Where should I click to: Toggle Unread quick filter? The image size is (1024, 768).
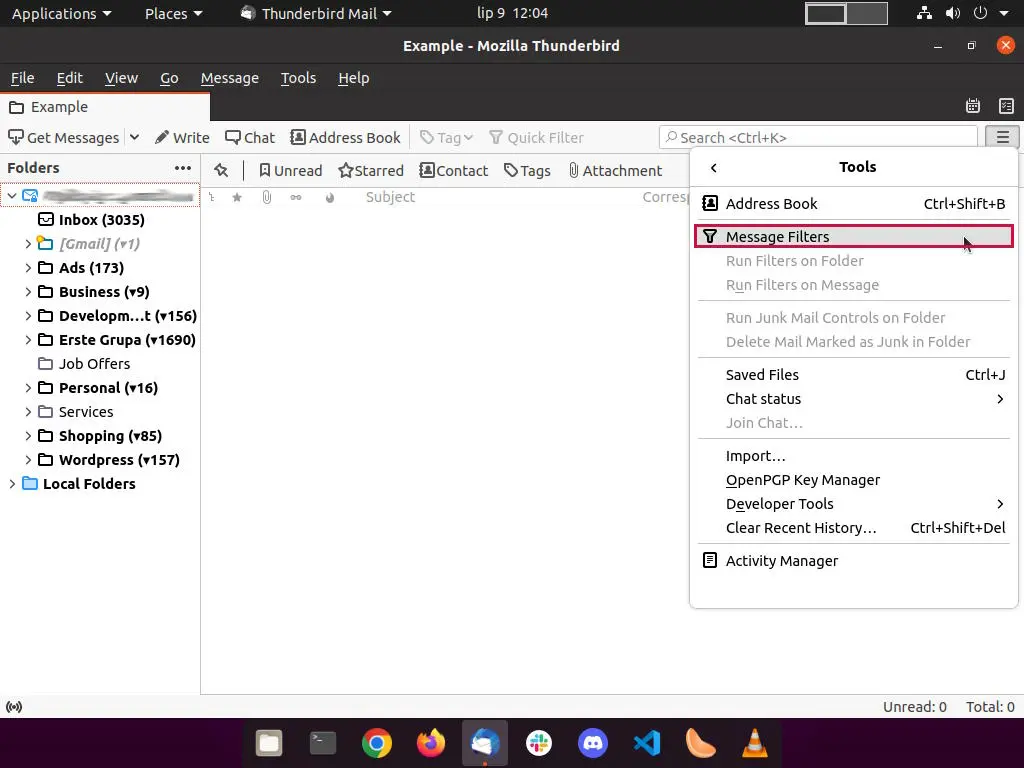click(291, 170)
